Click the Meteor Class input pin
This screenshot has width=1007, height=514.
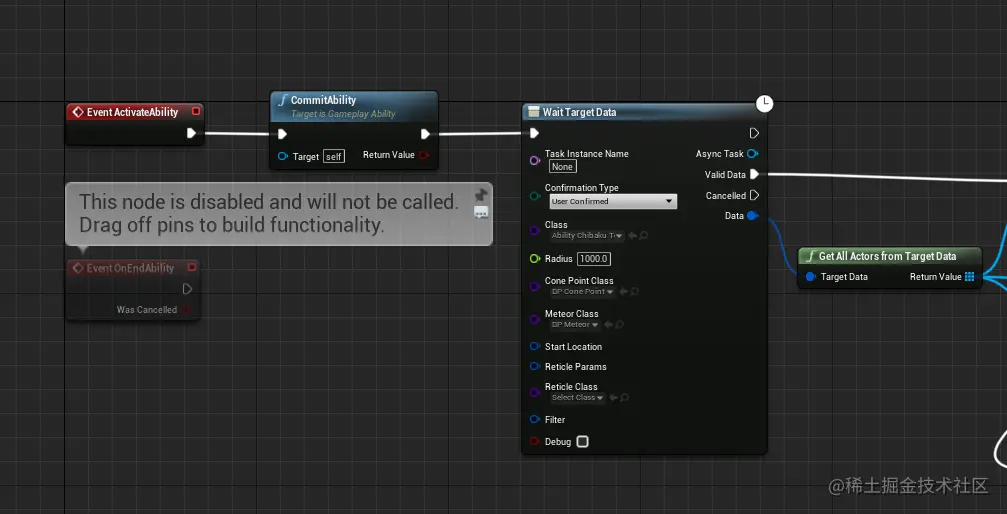click(534, 319)
